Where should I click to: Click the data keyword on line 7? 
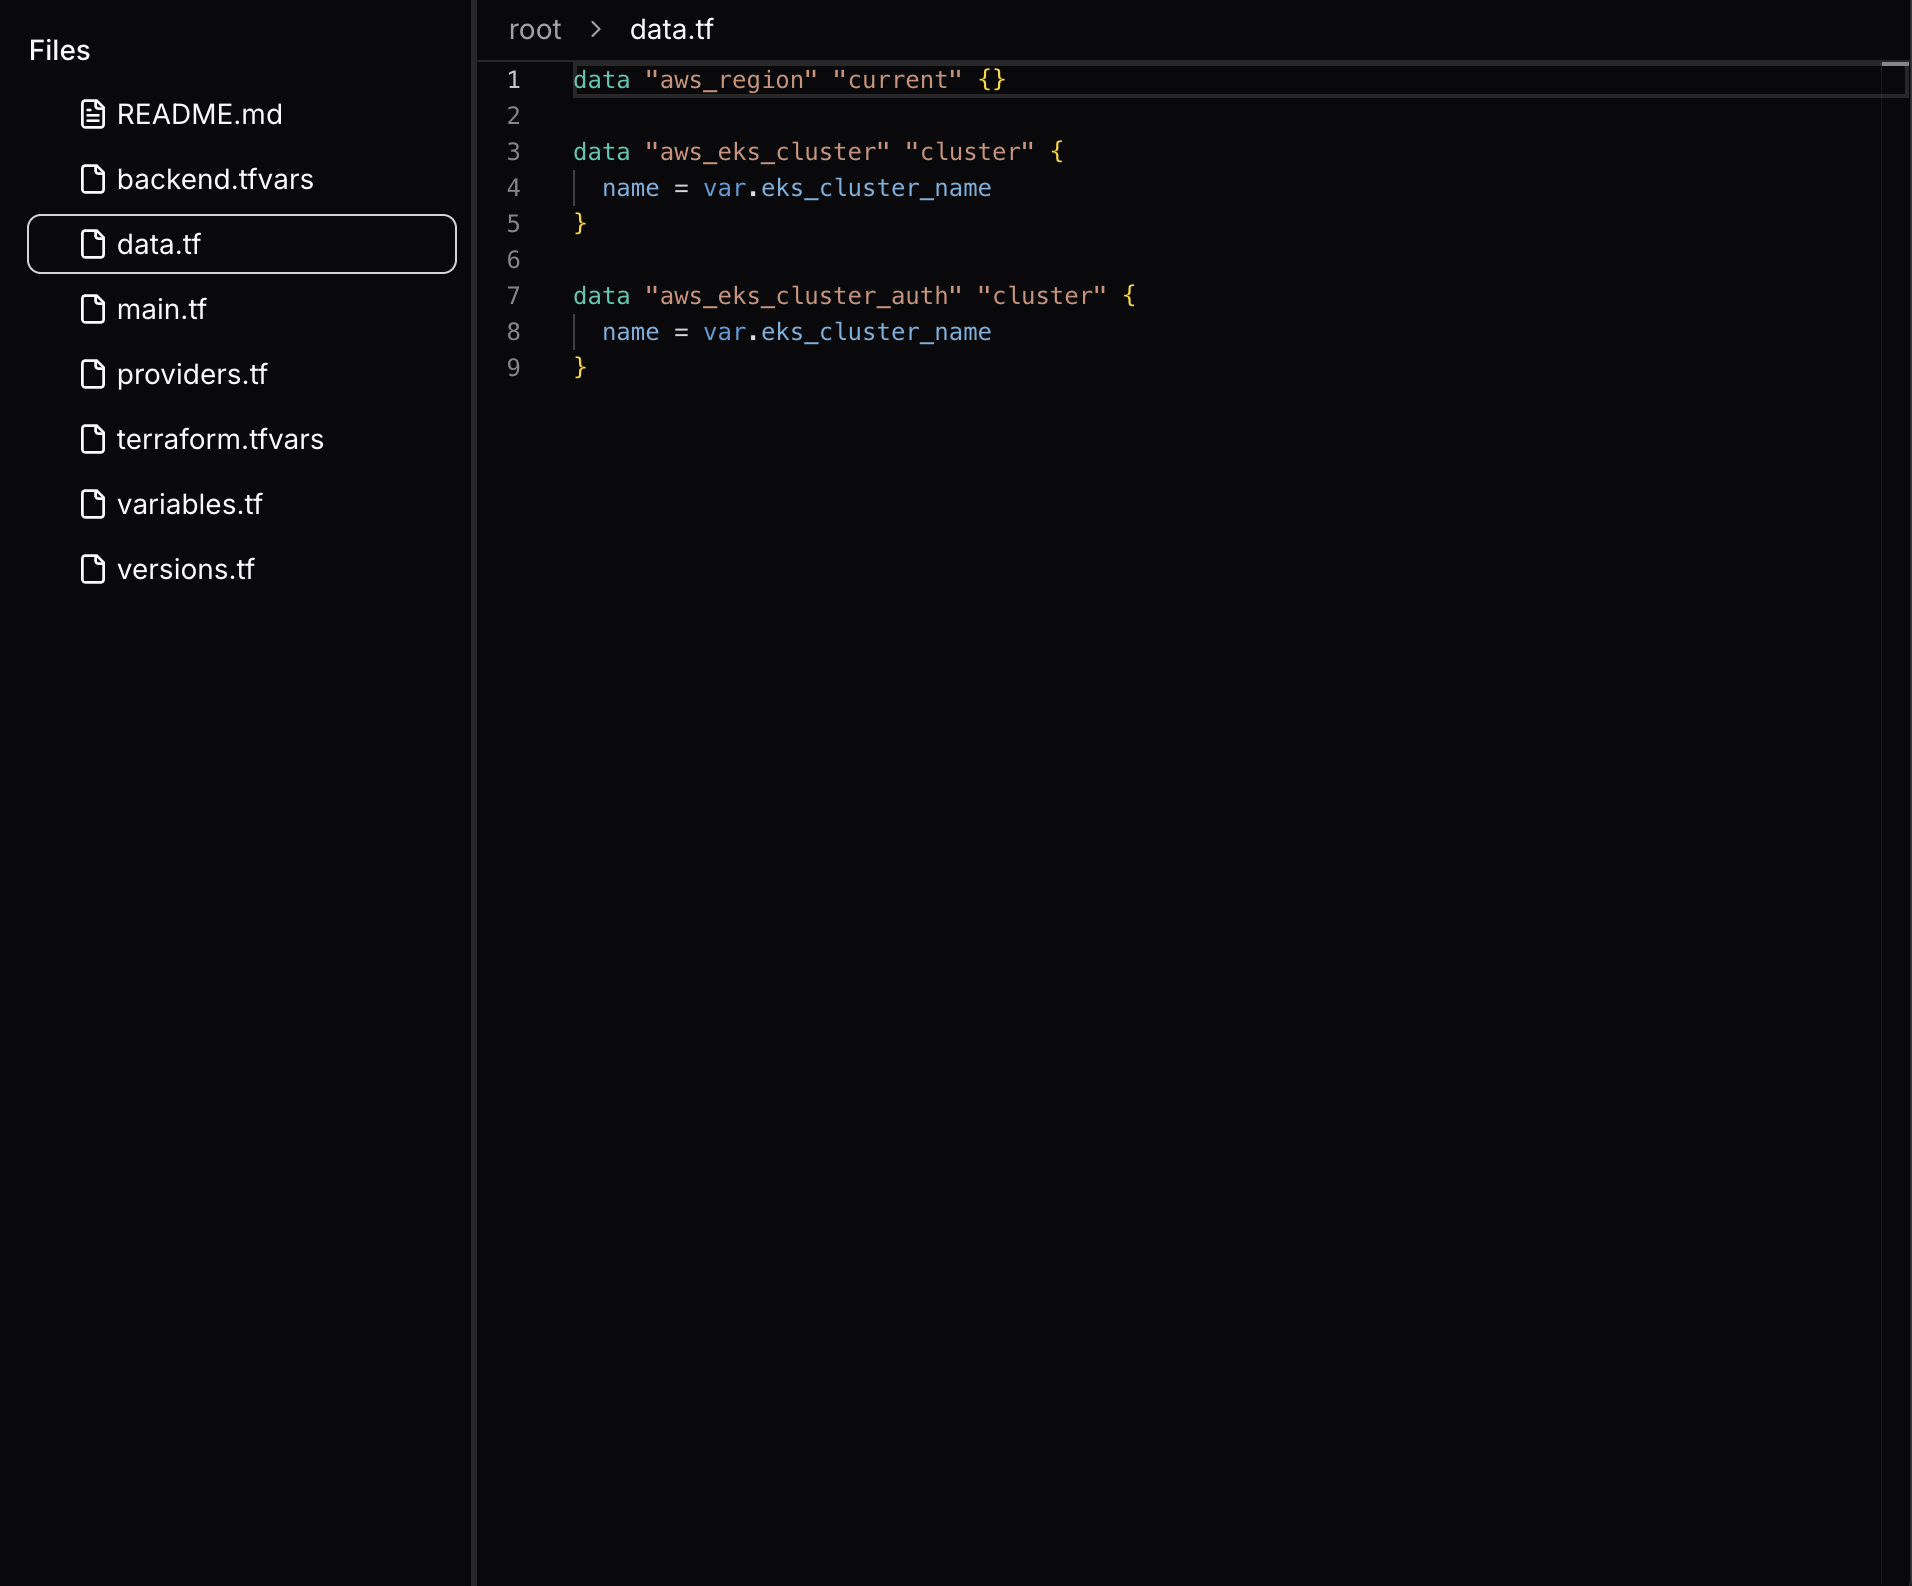tap(602, 296)
